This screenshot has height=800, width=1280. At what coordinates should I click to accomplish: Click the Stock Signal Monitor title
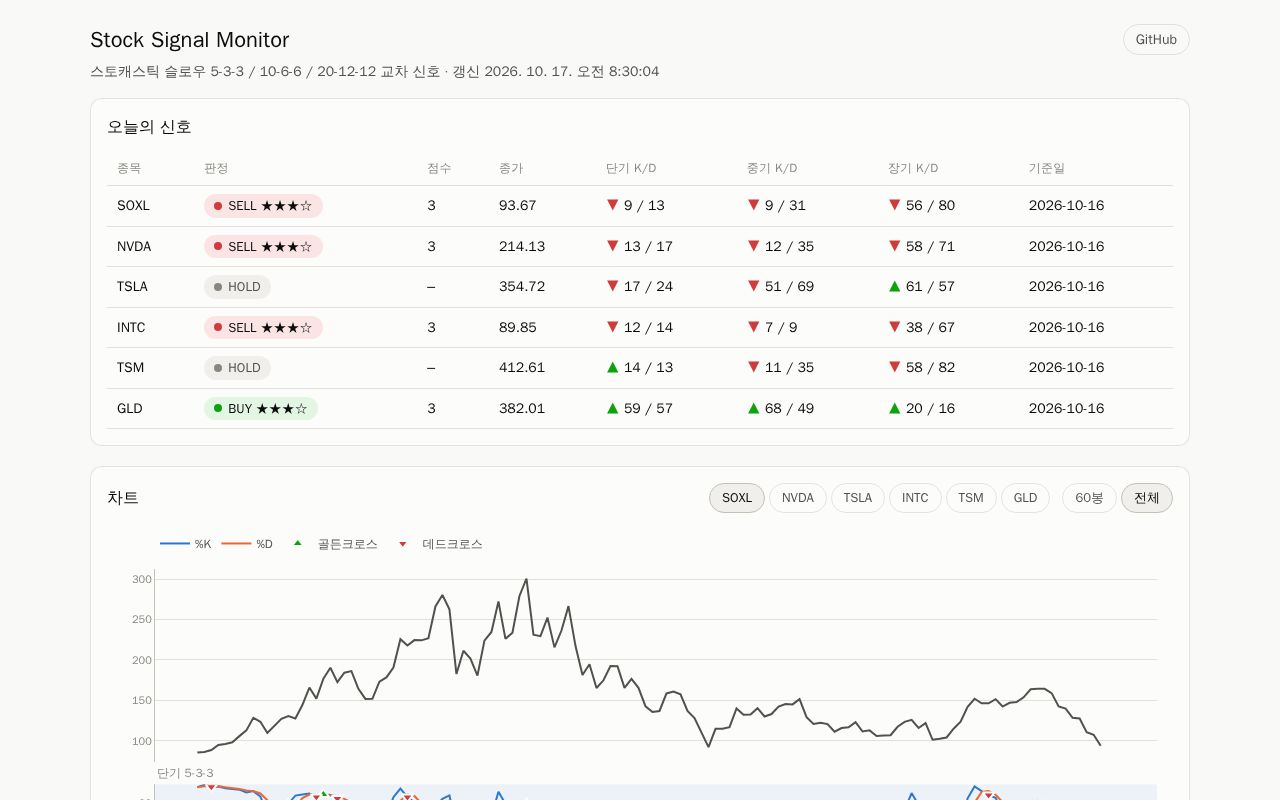pyautogui.click(x=190, y=40)
